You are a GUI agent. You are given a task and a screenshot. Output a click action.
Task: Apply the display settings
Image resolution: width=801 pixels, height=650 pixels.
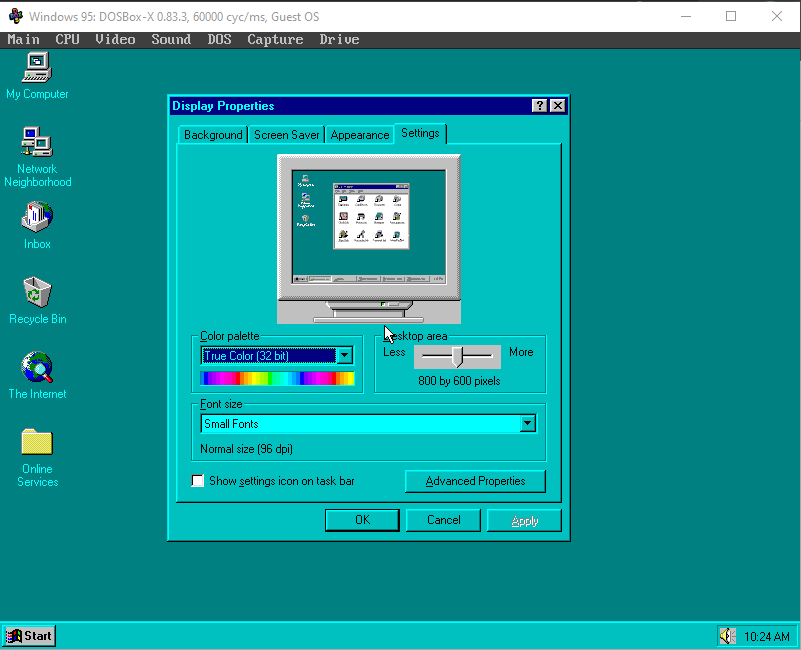[524, 519]
